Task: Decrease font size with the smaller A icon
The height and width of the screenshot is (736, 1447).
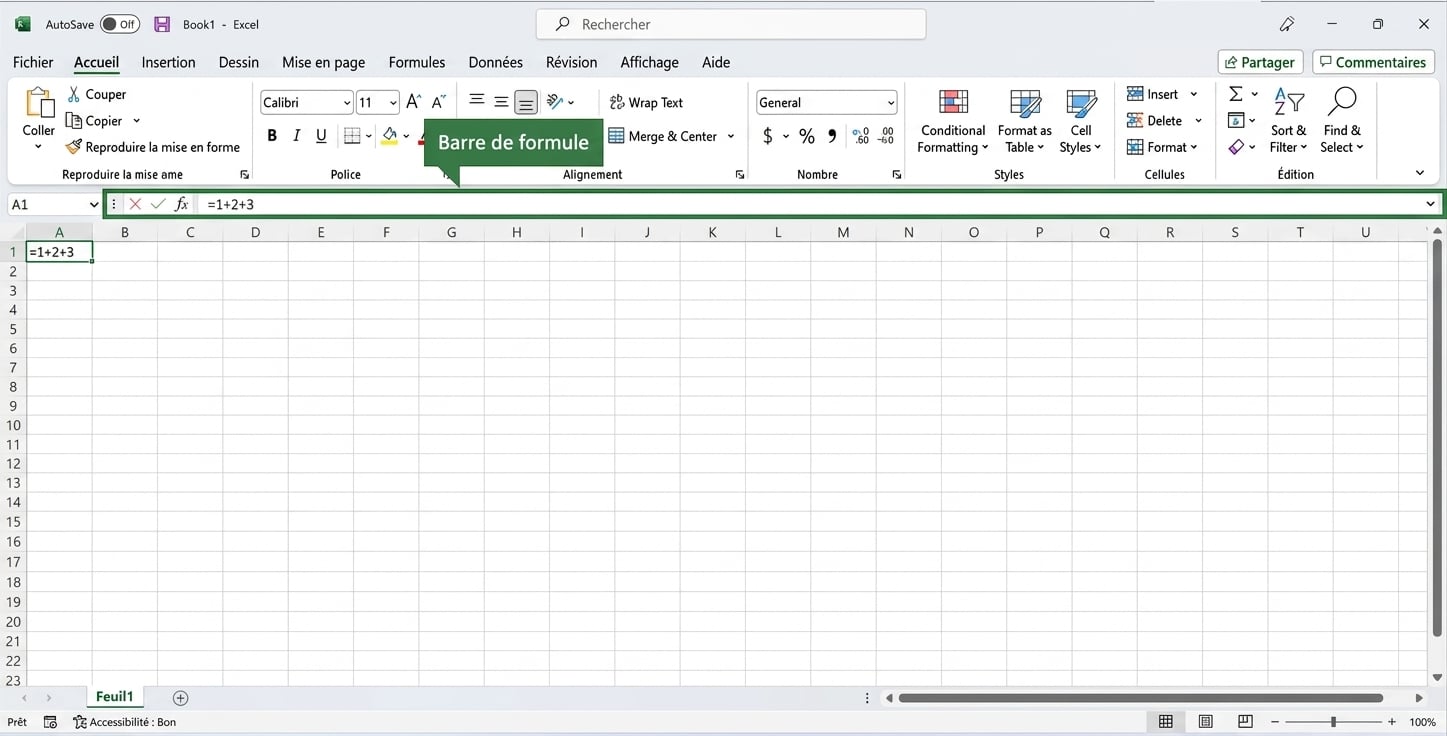Action: pyautogui.click(x=438, y=102)
